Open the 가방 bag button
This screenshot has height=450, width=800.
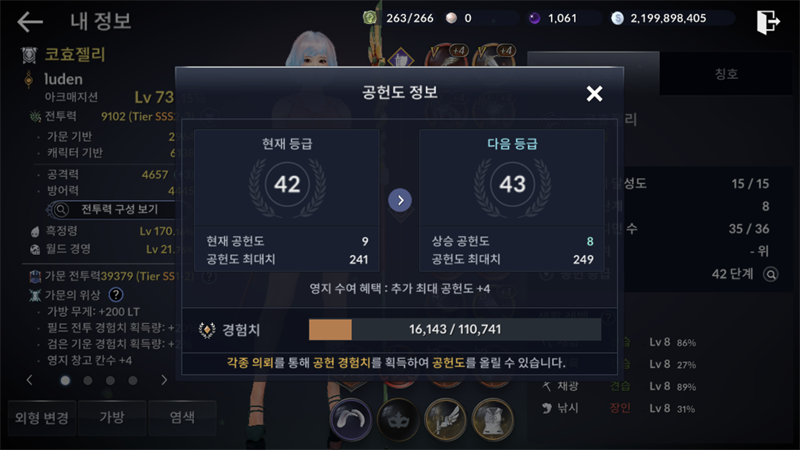tap(112, 418)
